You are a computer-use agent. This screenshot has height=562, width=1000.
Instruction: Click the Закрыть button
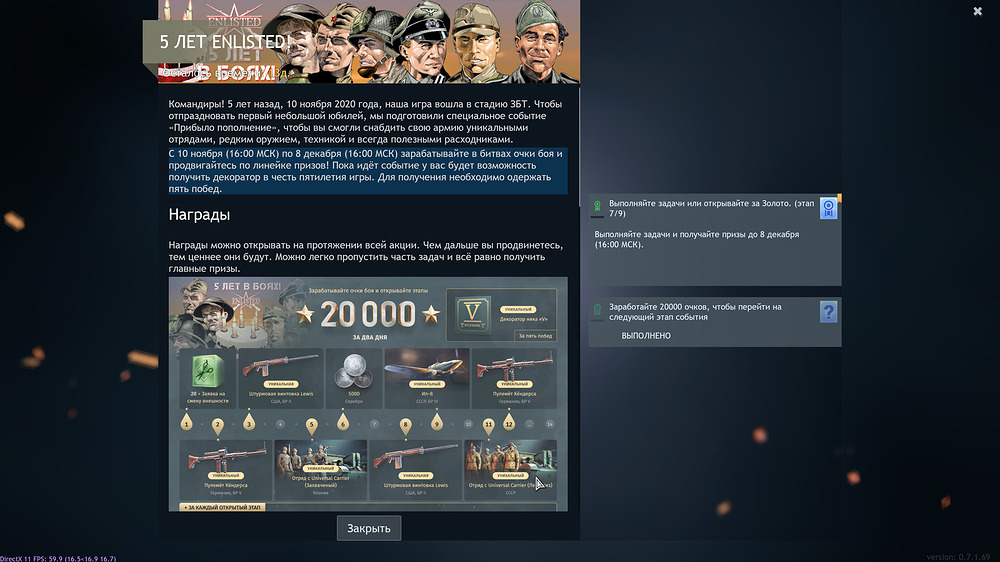369,528
